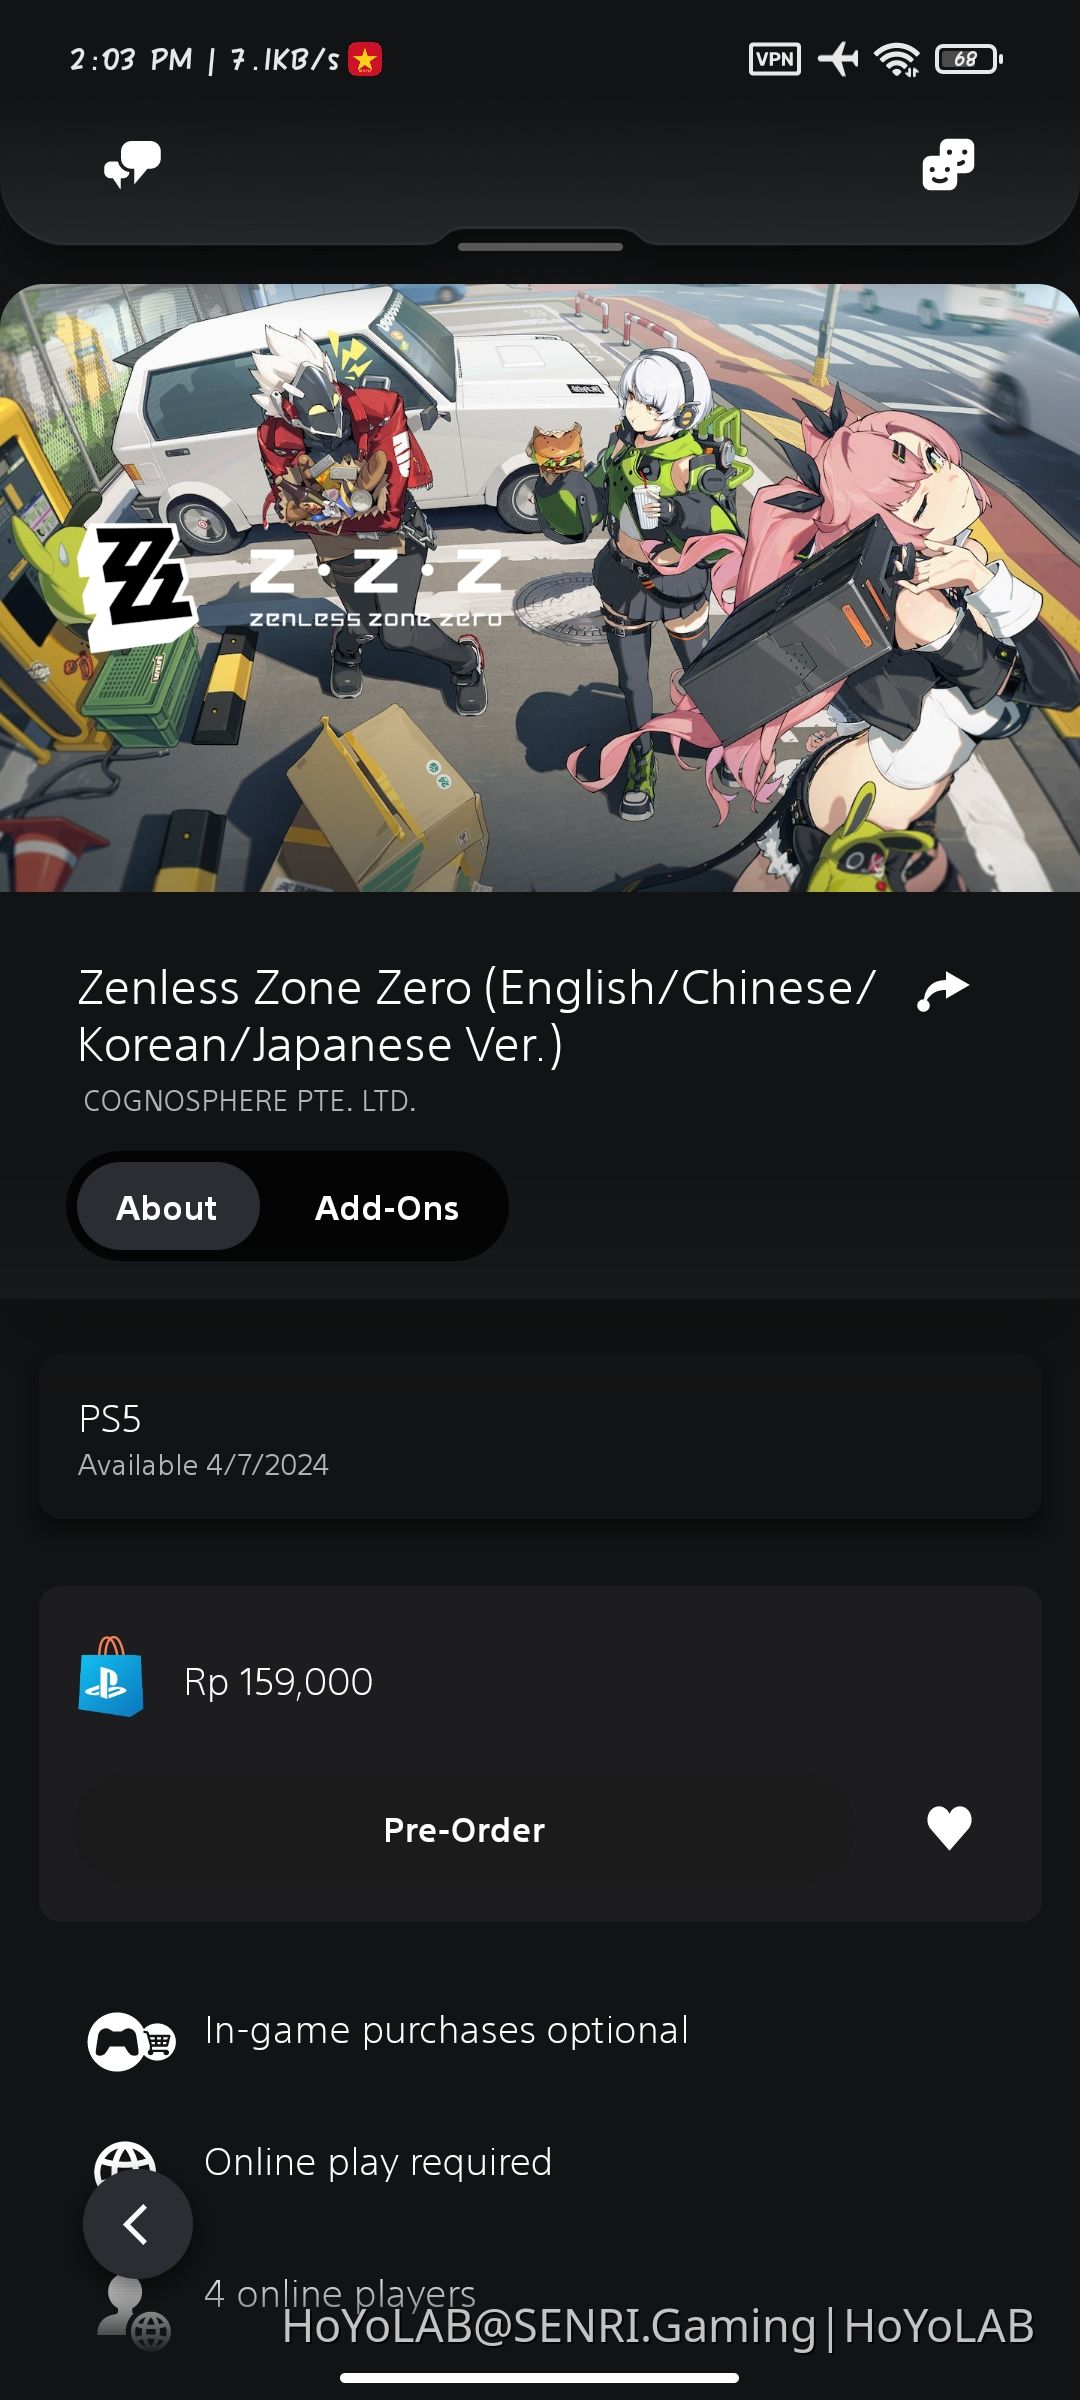
Task: Switch to the Add-Ons tab
Action: coord(387,1207)
